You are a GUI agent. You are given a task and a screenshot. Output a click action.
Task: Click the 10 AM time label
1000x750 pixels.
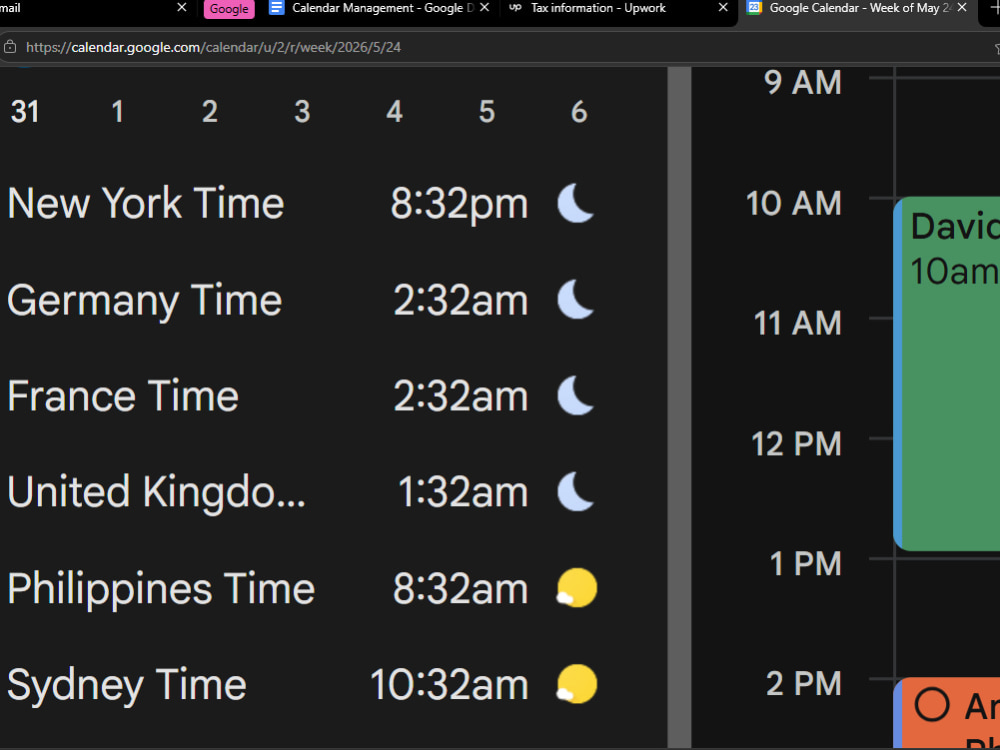[794, 204]
